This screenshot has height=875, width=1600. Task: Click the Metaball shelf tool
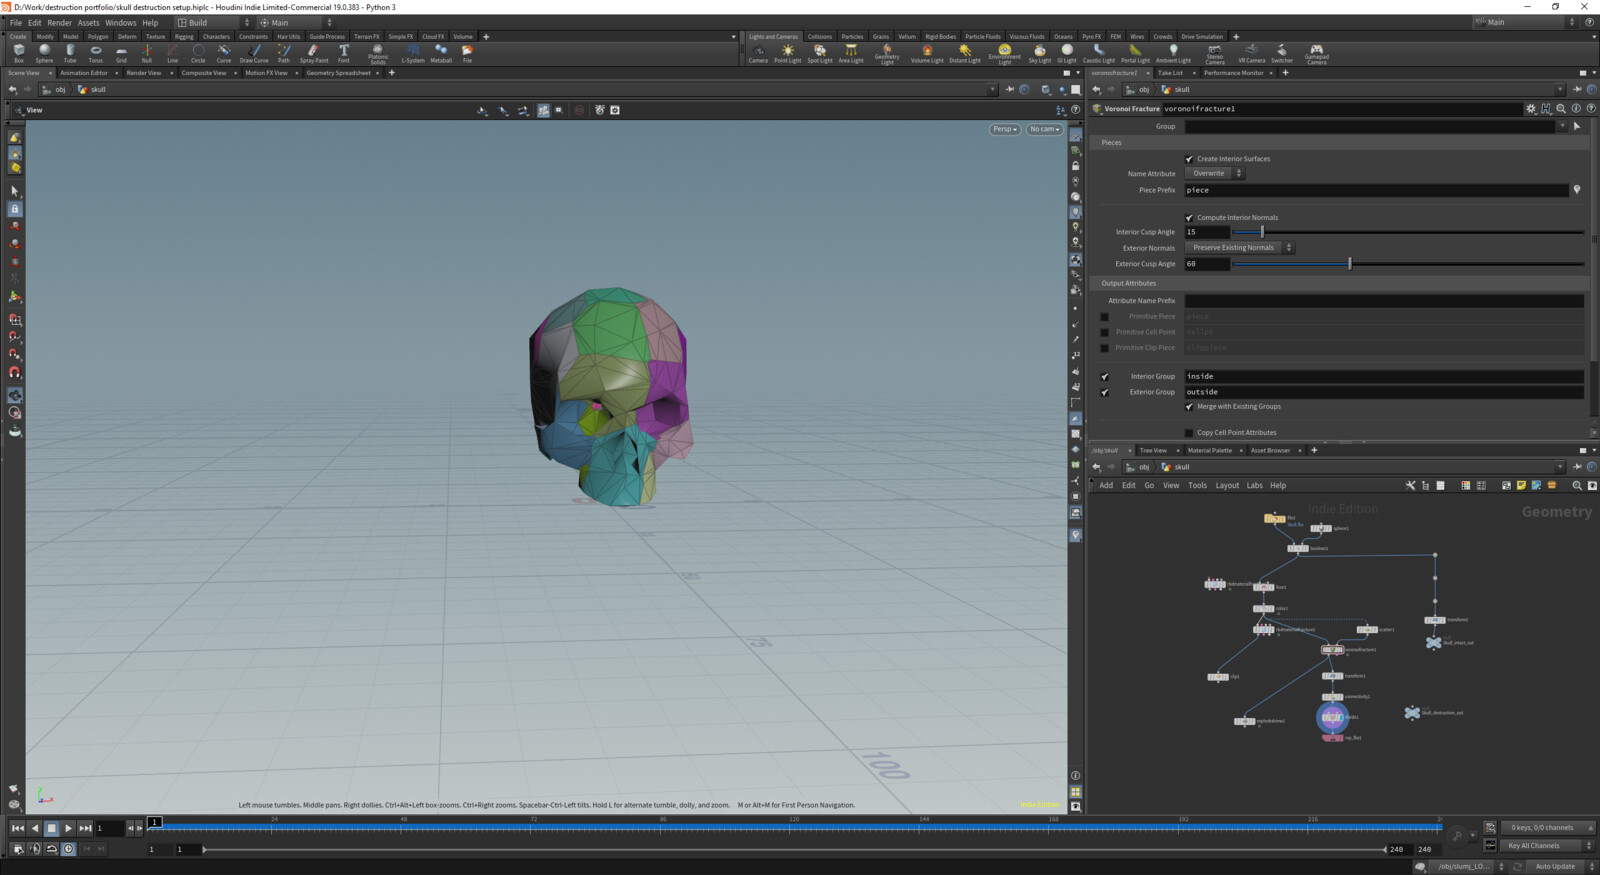tap(440, 52)
